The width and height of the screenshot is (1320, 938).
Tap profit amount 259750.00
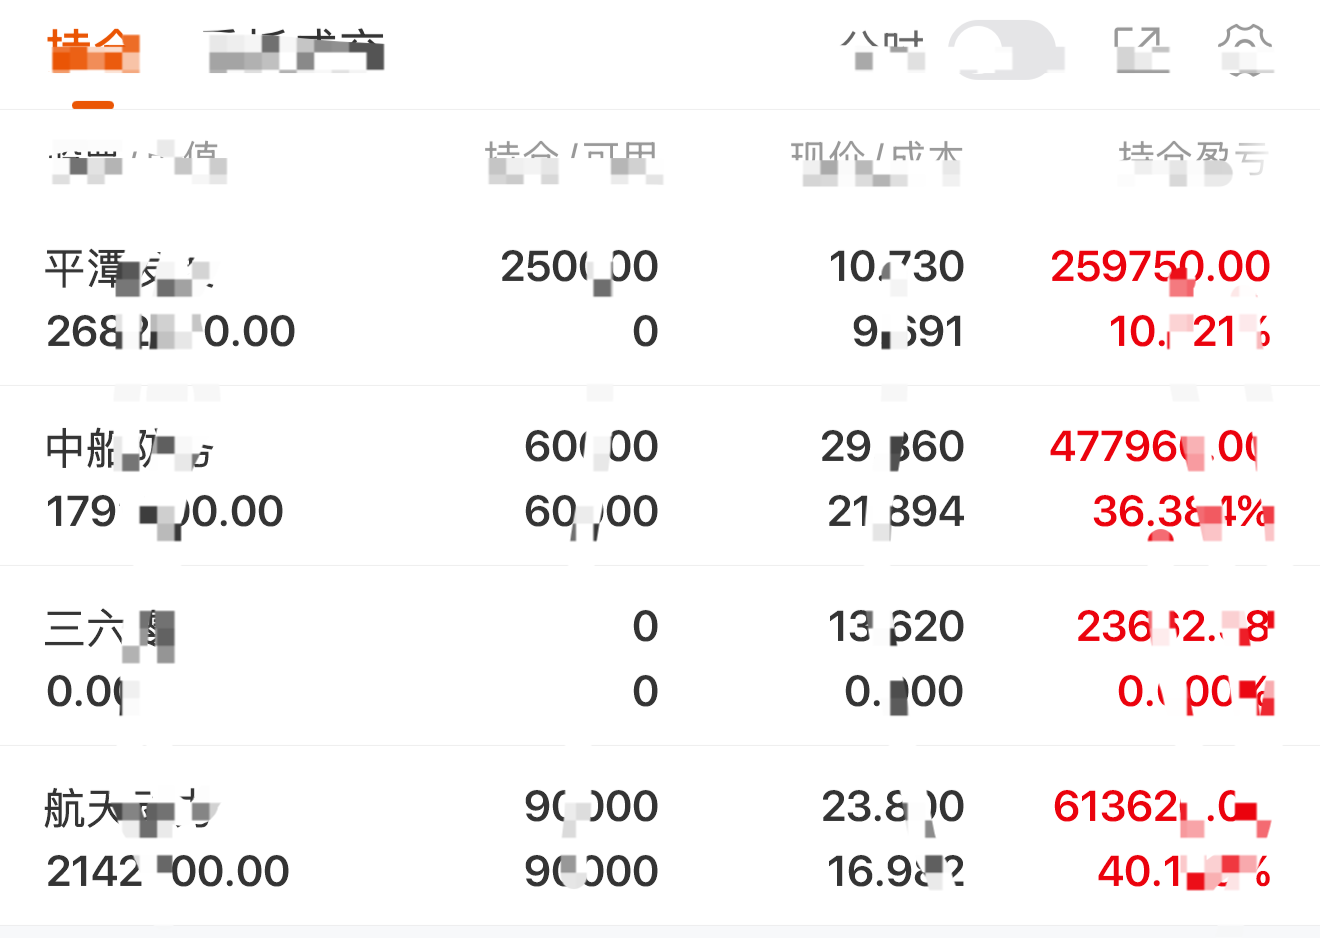tap(1160, 267)
